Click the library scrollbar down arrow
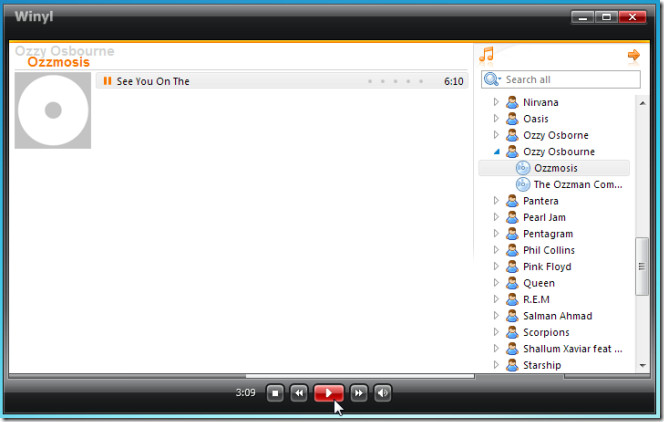664x422 pixels. click(x=642, y=365)
